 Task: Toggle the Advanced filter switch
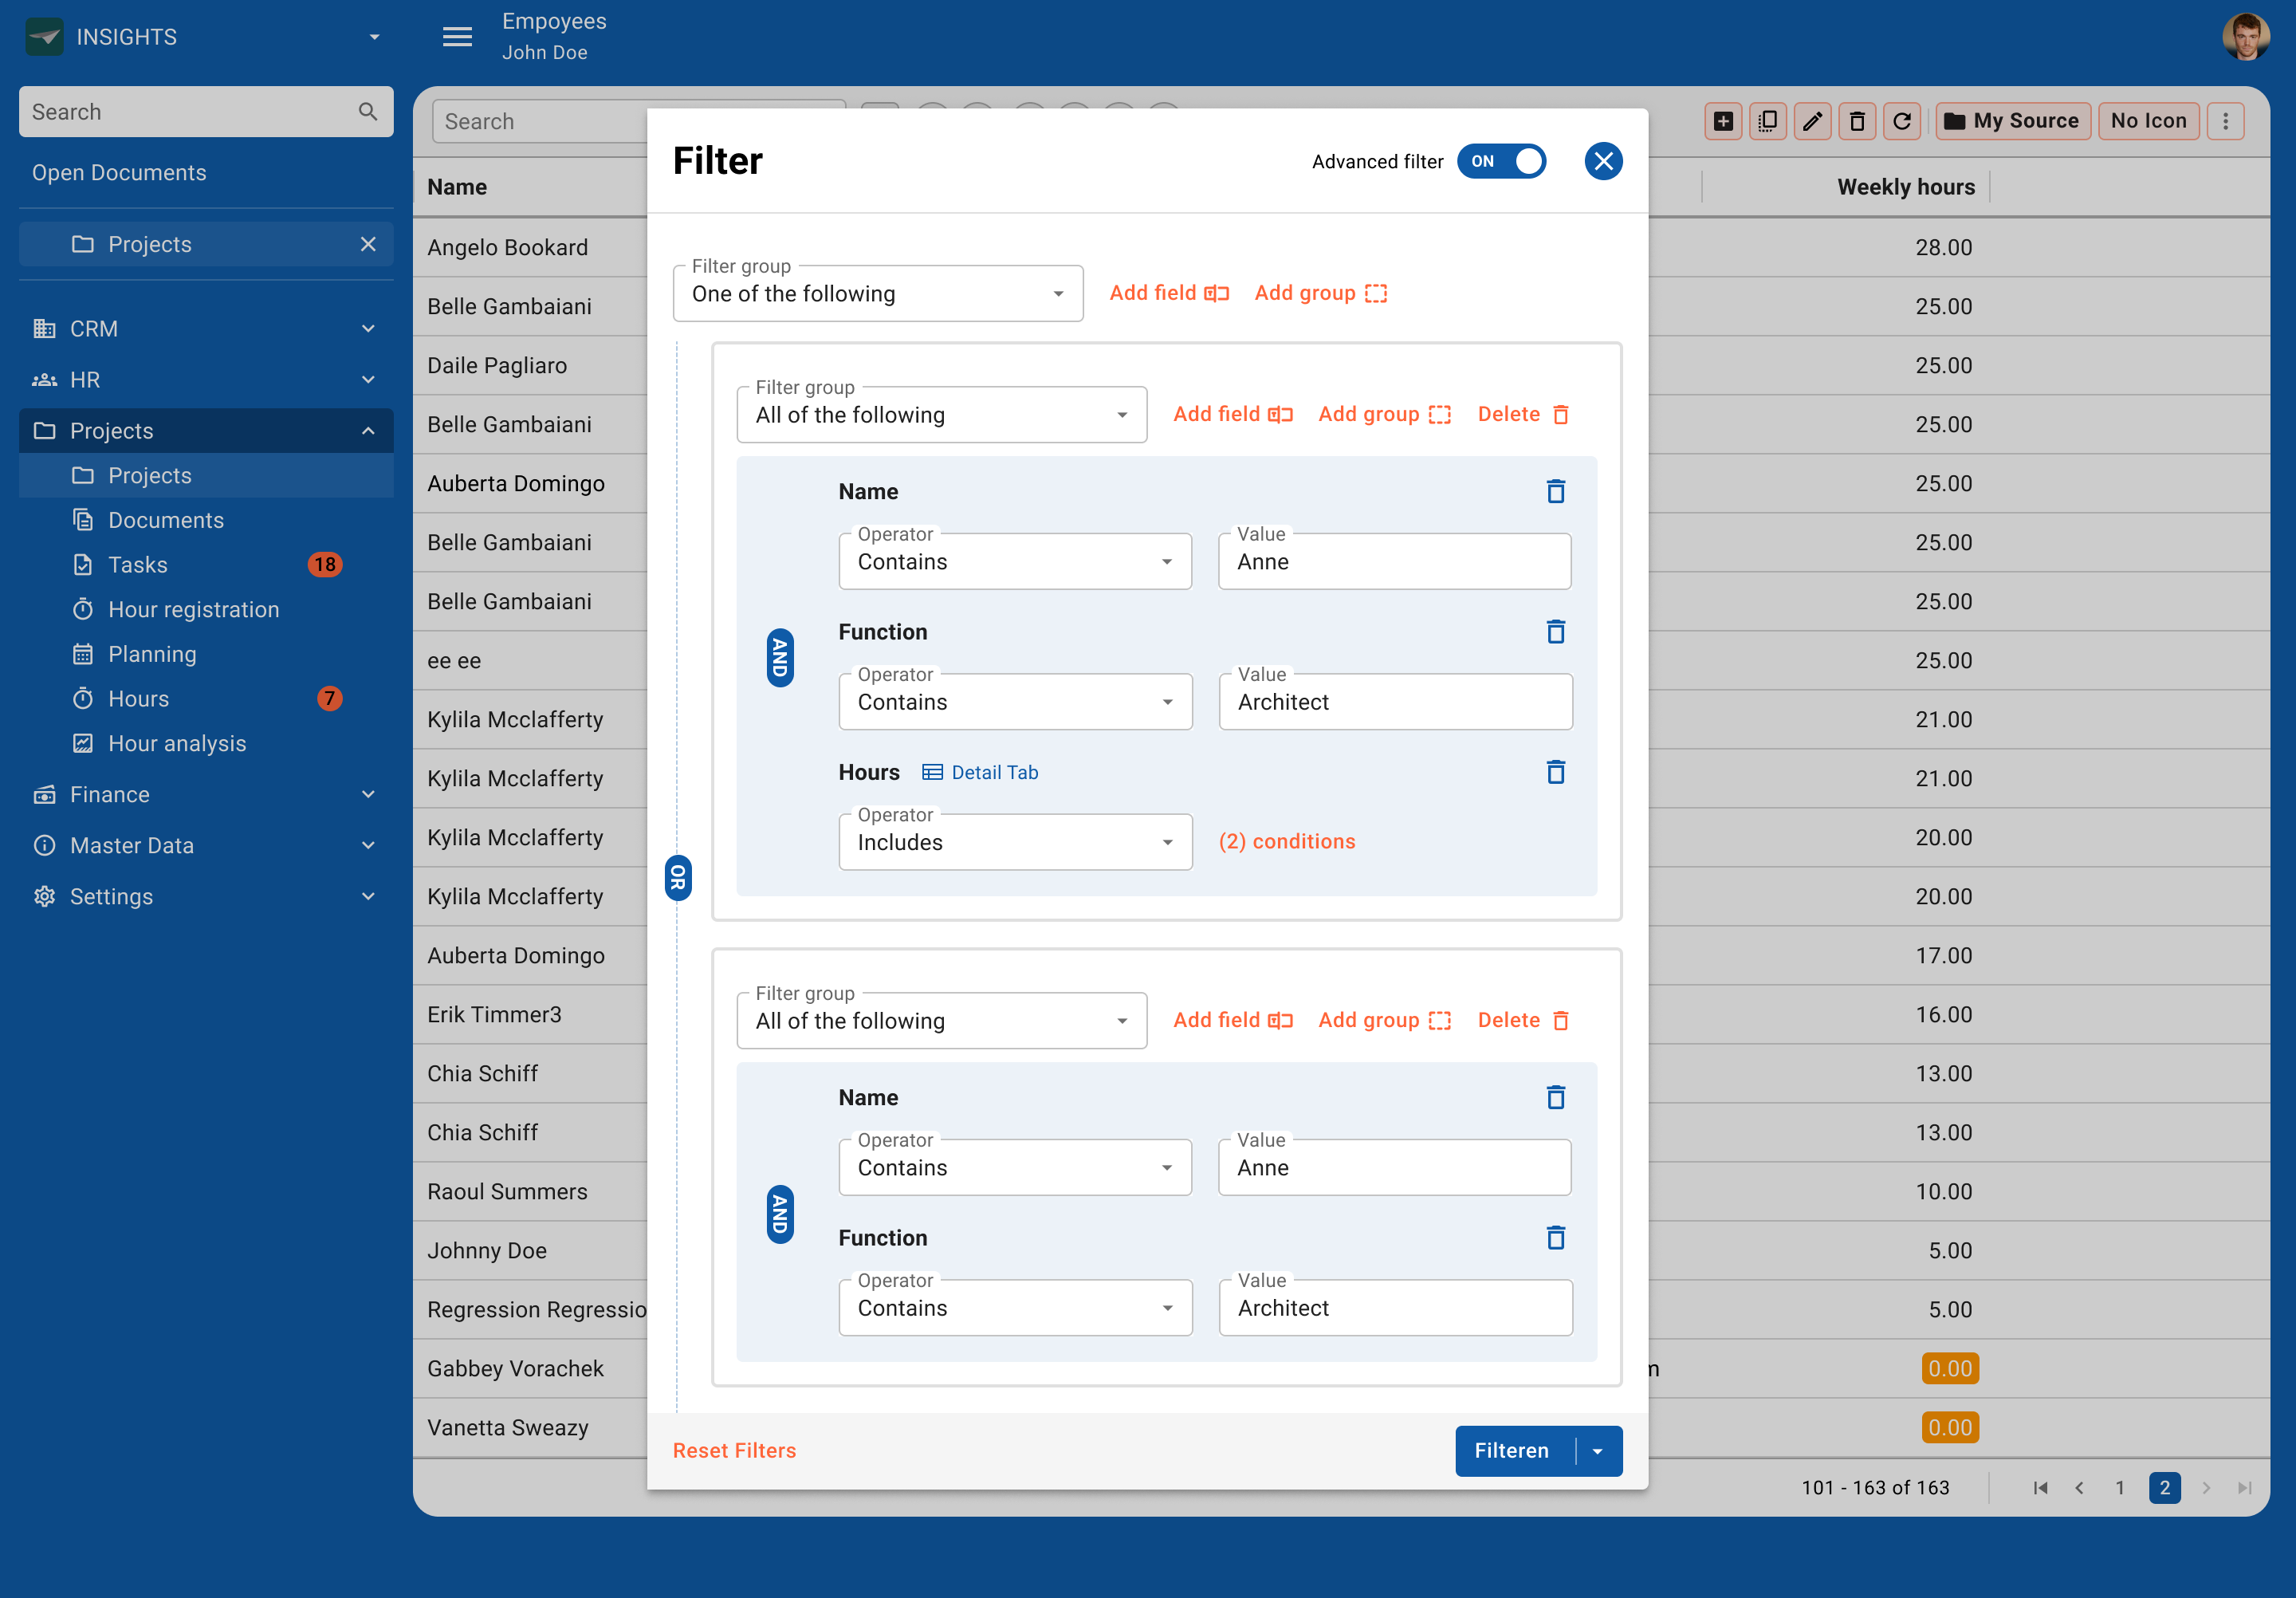pos(1500,161)
